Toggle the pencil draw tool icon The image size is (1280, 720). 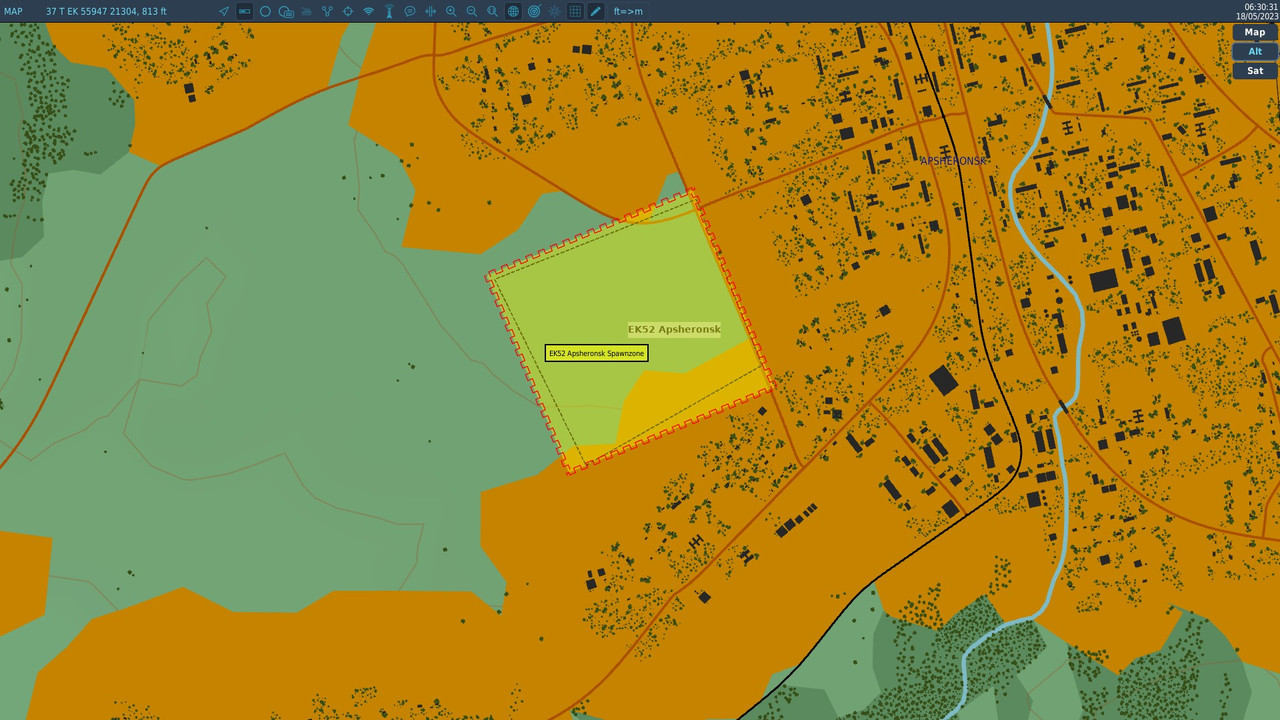tap(596, 11)
